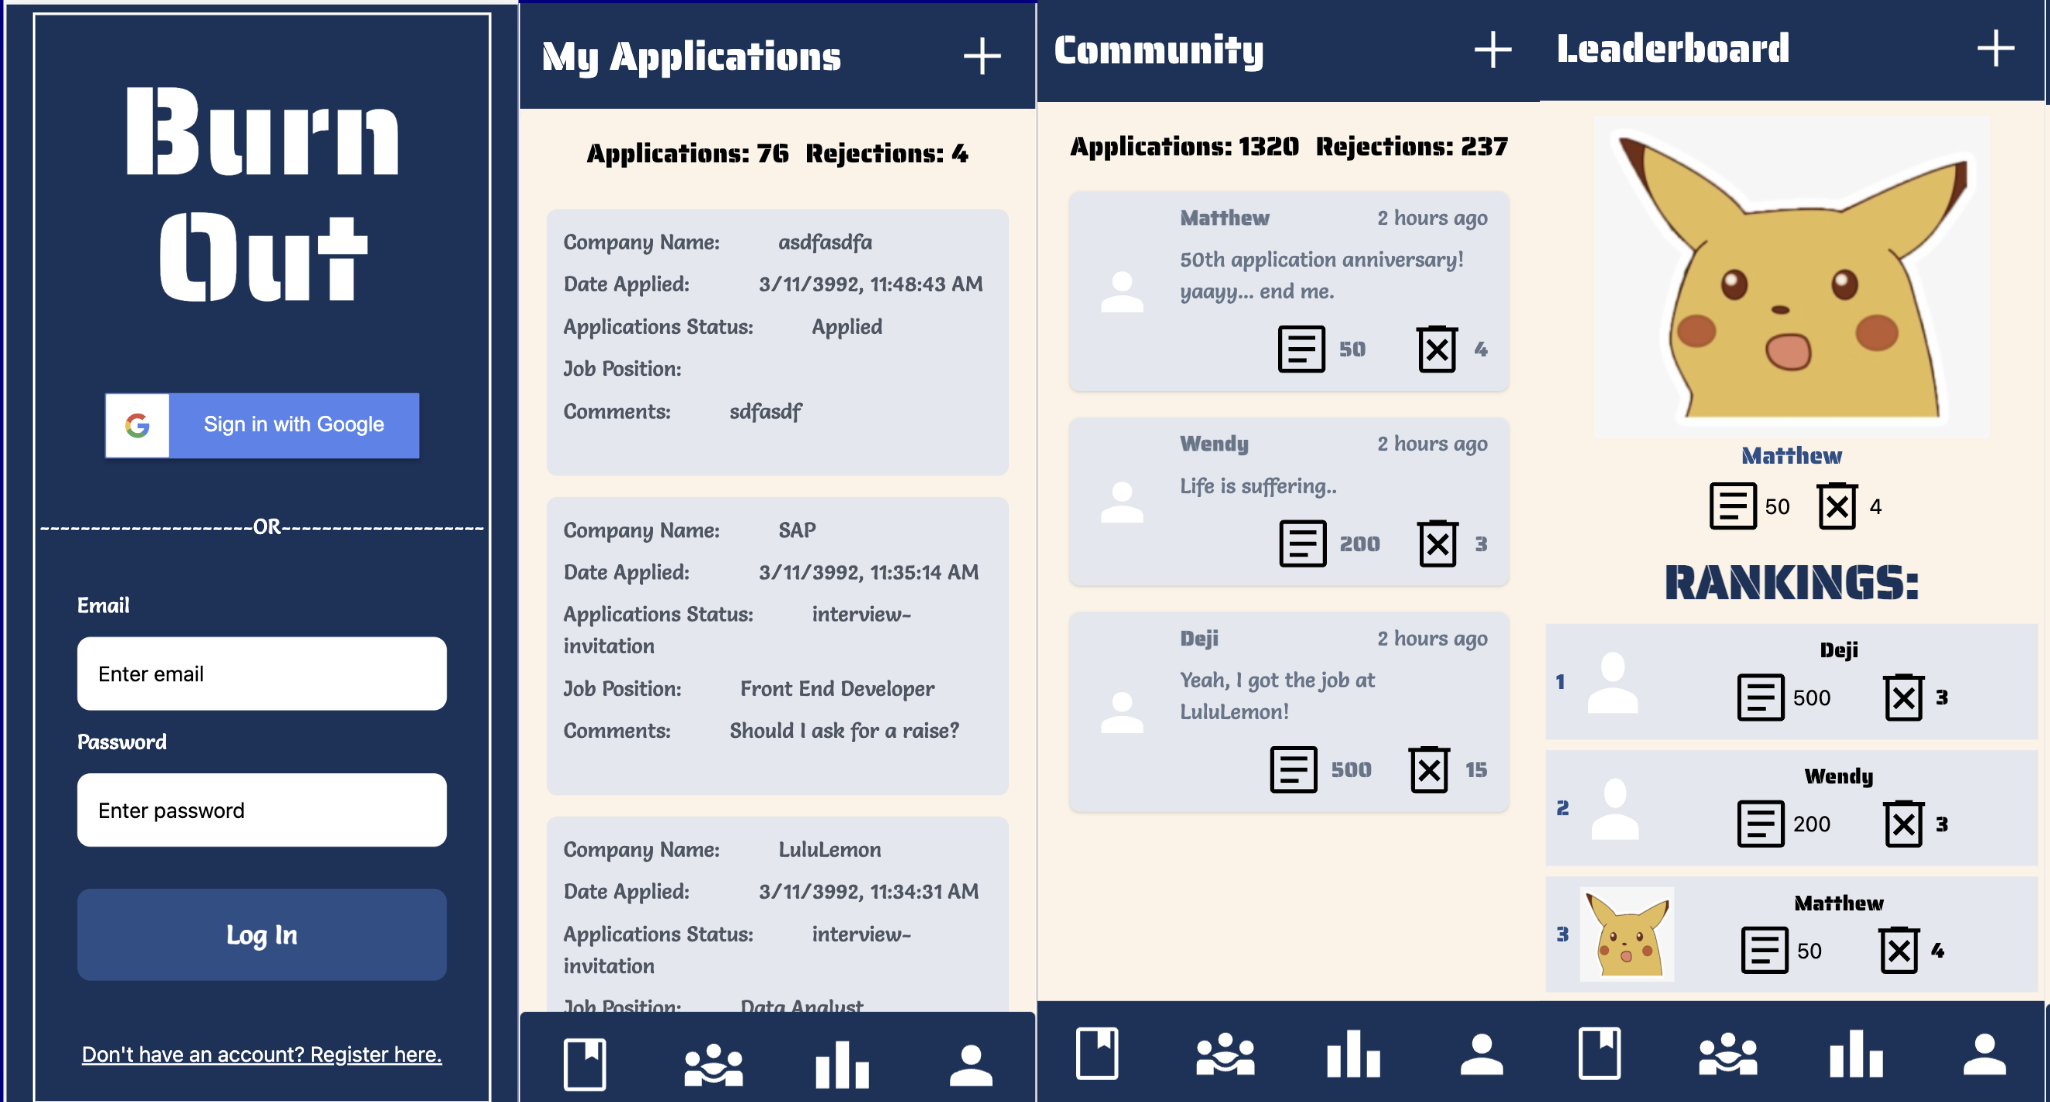Click rejections trash icon in Matthew's community post
The image size is (2050, 1102).
[x=1437, y=349]
